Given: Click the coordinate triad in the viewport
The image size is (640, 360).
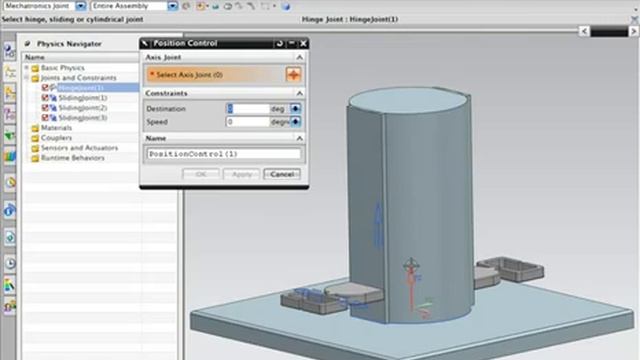Looking at the screenshot, I should [x=417, y=289].
